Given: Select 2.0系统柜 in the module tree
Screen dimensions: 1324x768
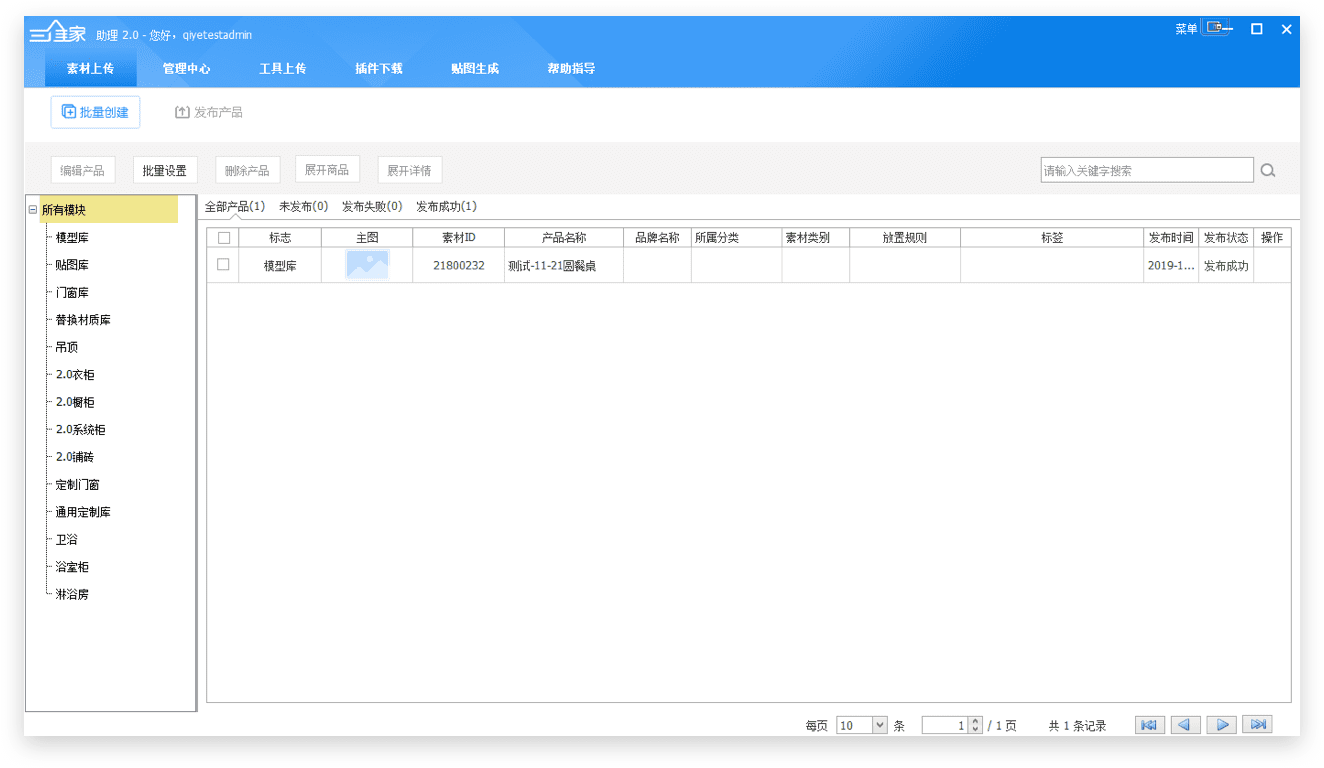Looking at the screenshot, I should pyautogui.click(x=81, y=430).
